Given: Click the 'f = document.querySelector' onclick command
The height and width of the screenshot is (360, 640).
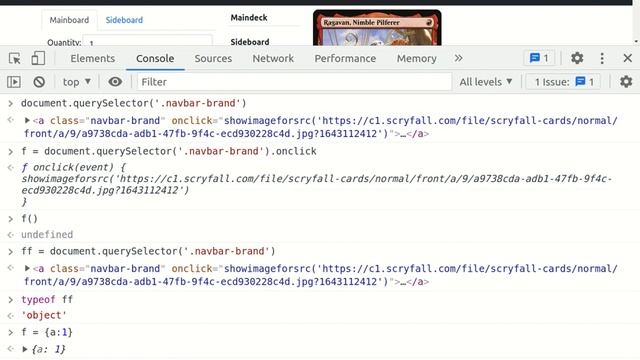Looking at the screenshot, I should point(169,151).
